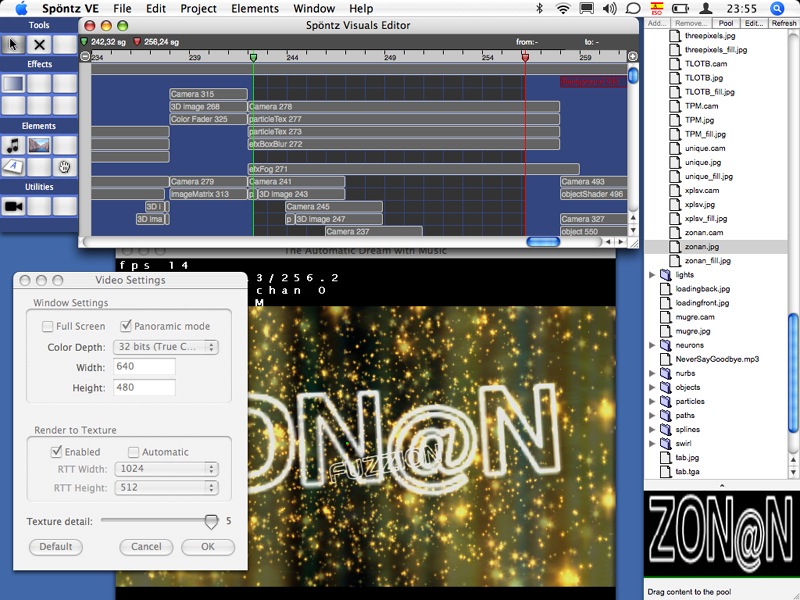Expand the lights folder
The height and width of the screenshot is (600, 800).
coord(653,274)
